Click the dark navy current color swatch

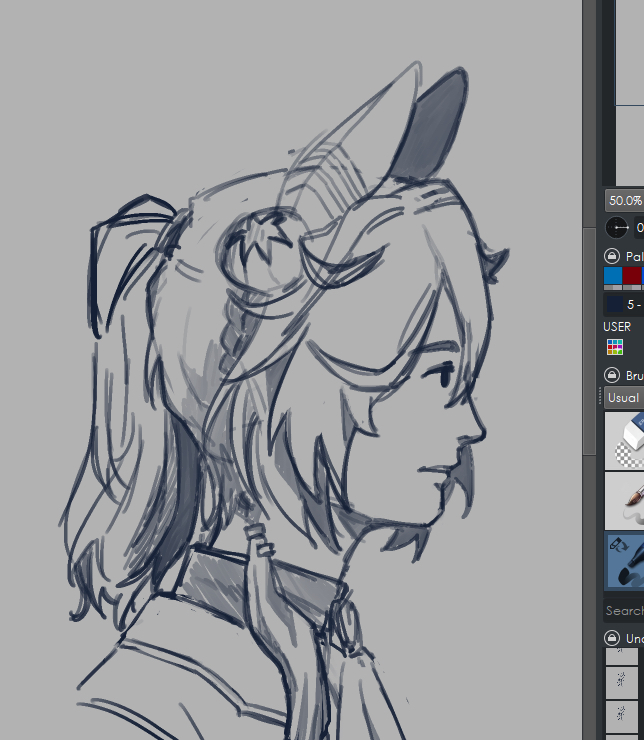pyautogui.click(x=613, y=304)
